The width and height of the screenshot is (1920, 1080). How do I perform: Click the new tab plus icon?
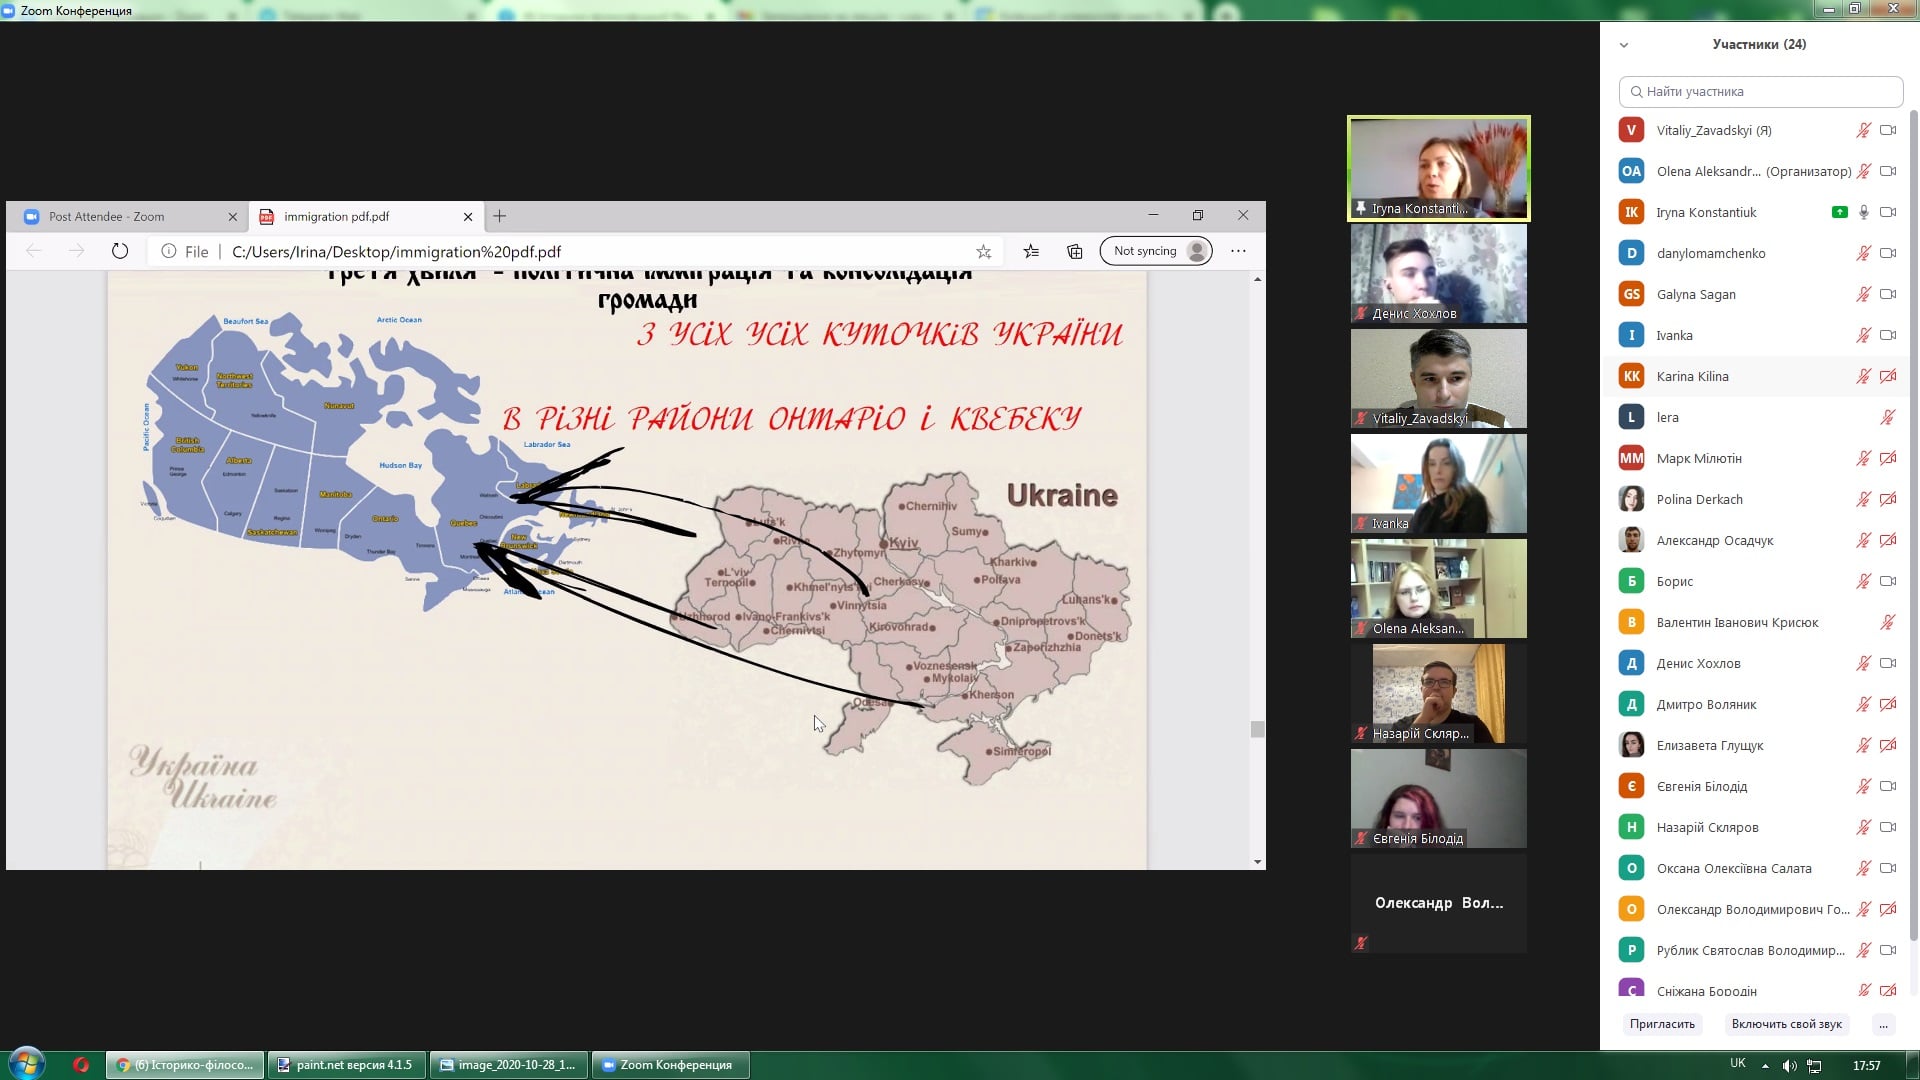(x=500, y=216)
